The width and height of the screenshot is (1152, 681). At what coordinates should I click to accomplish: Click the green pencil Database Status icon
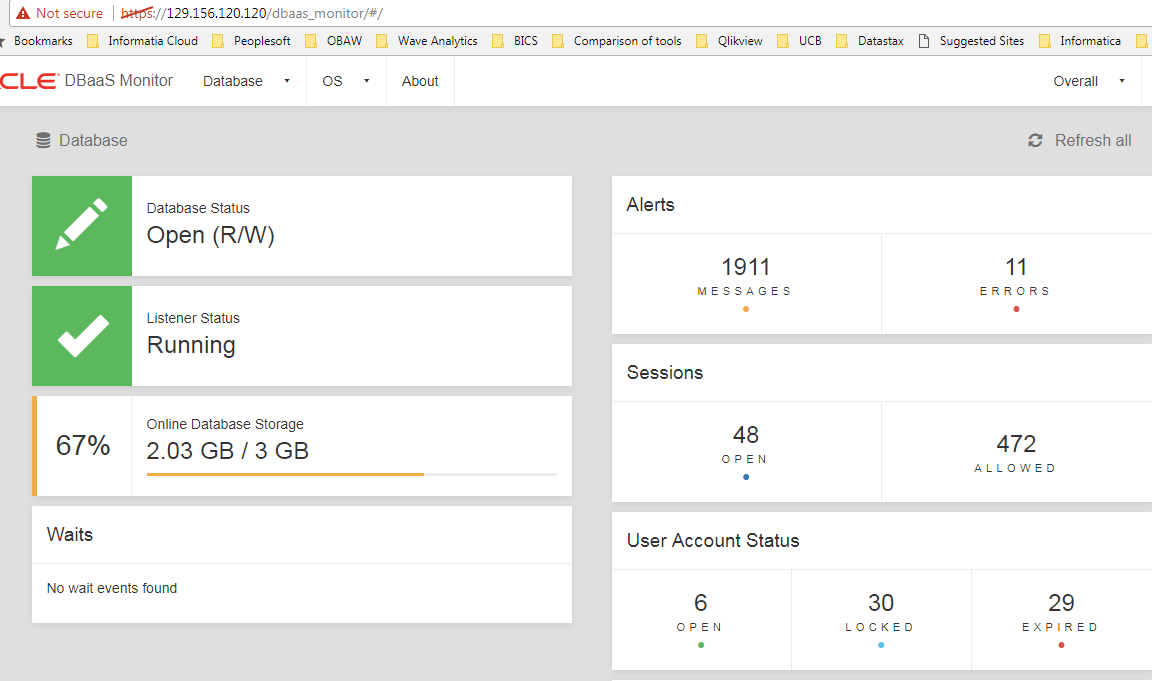click(x=82, y=225)
